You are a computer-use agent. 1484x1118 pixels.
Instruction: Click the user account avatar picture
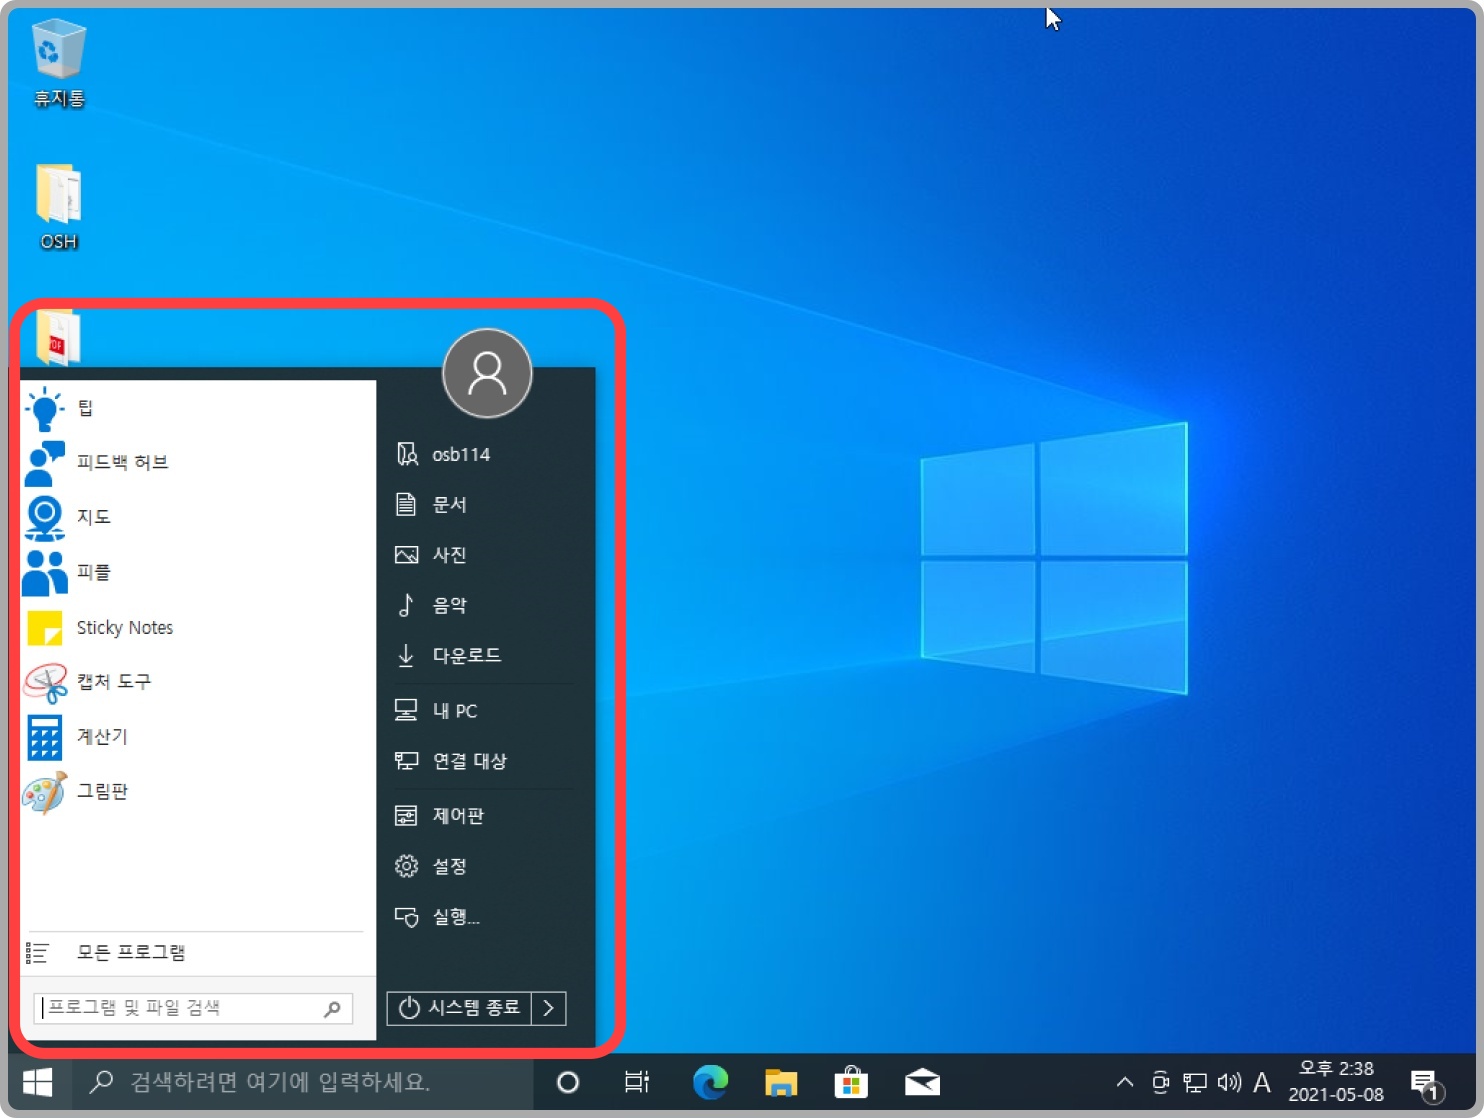(x=487, y=373)
